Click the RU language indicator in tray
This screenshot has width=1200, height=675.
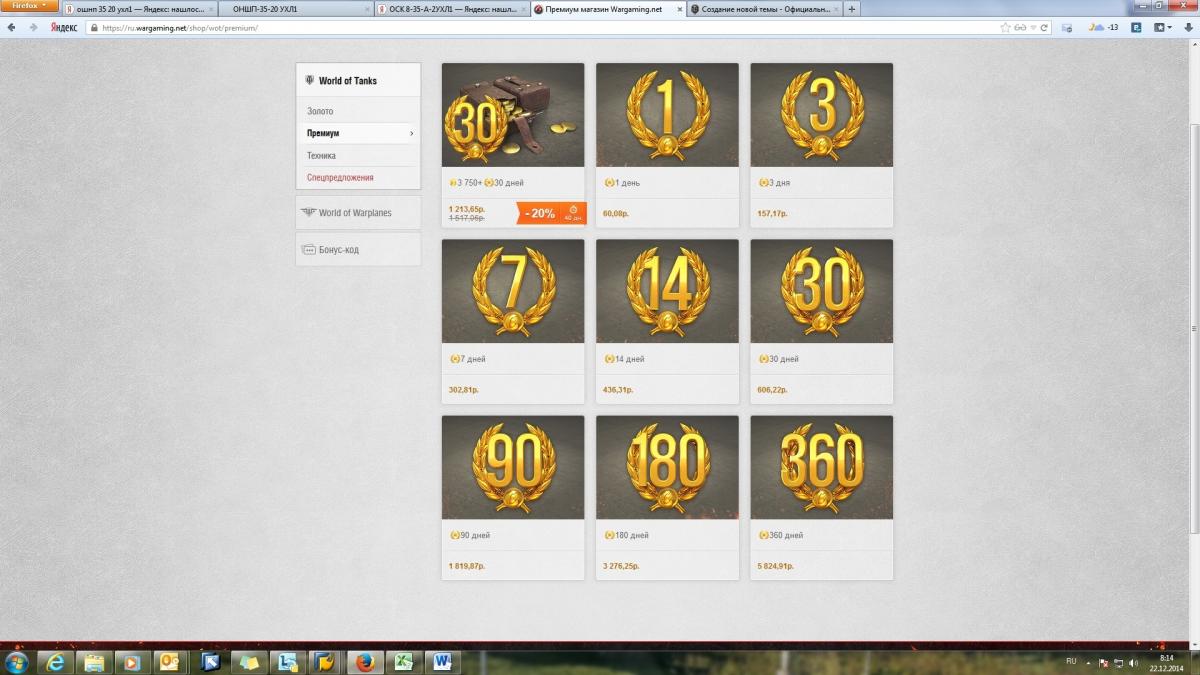point(1072,661)
